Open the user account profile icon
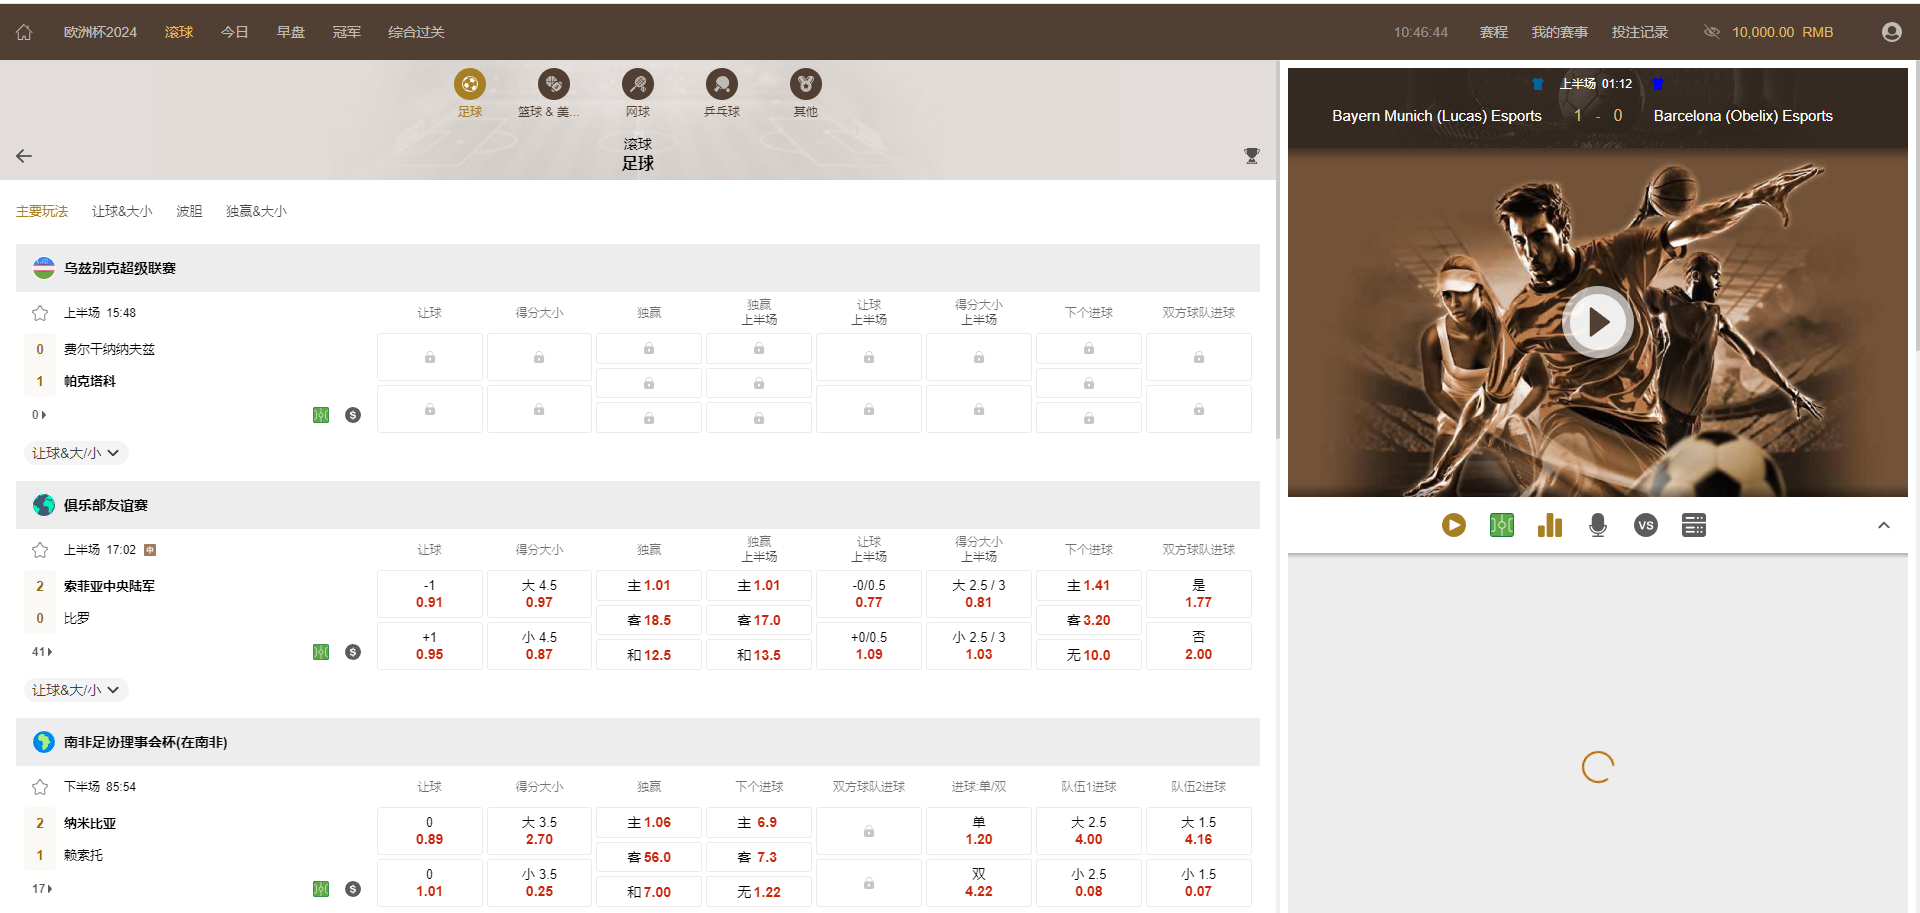Viewport: 1920px width, 913px height. [1891, 32]
